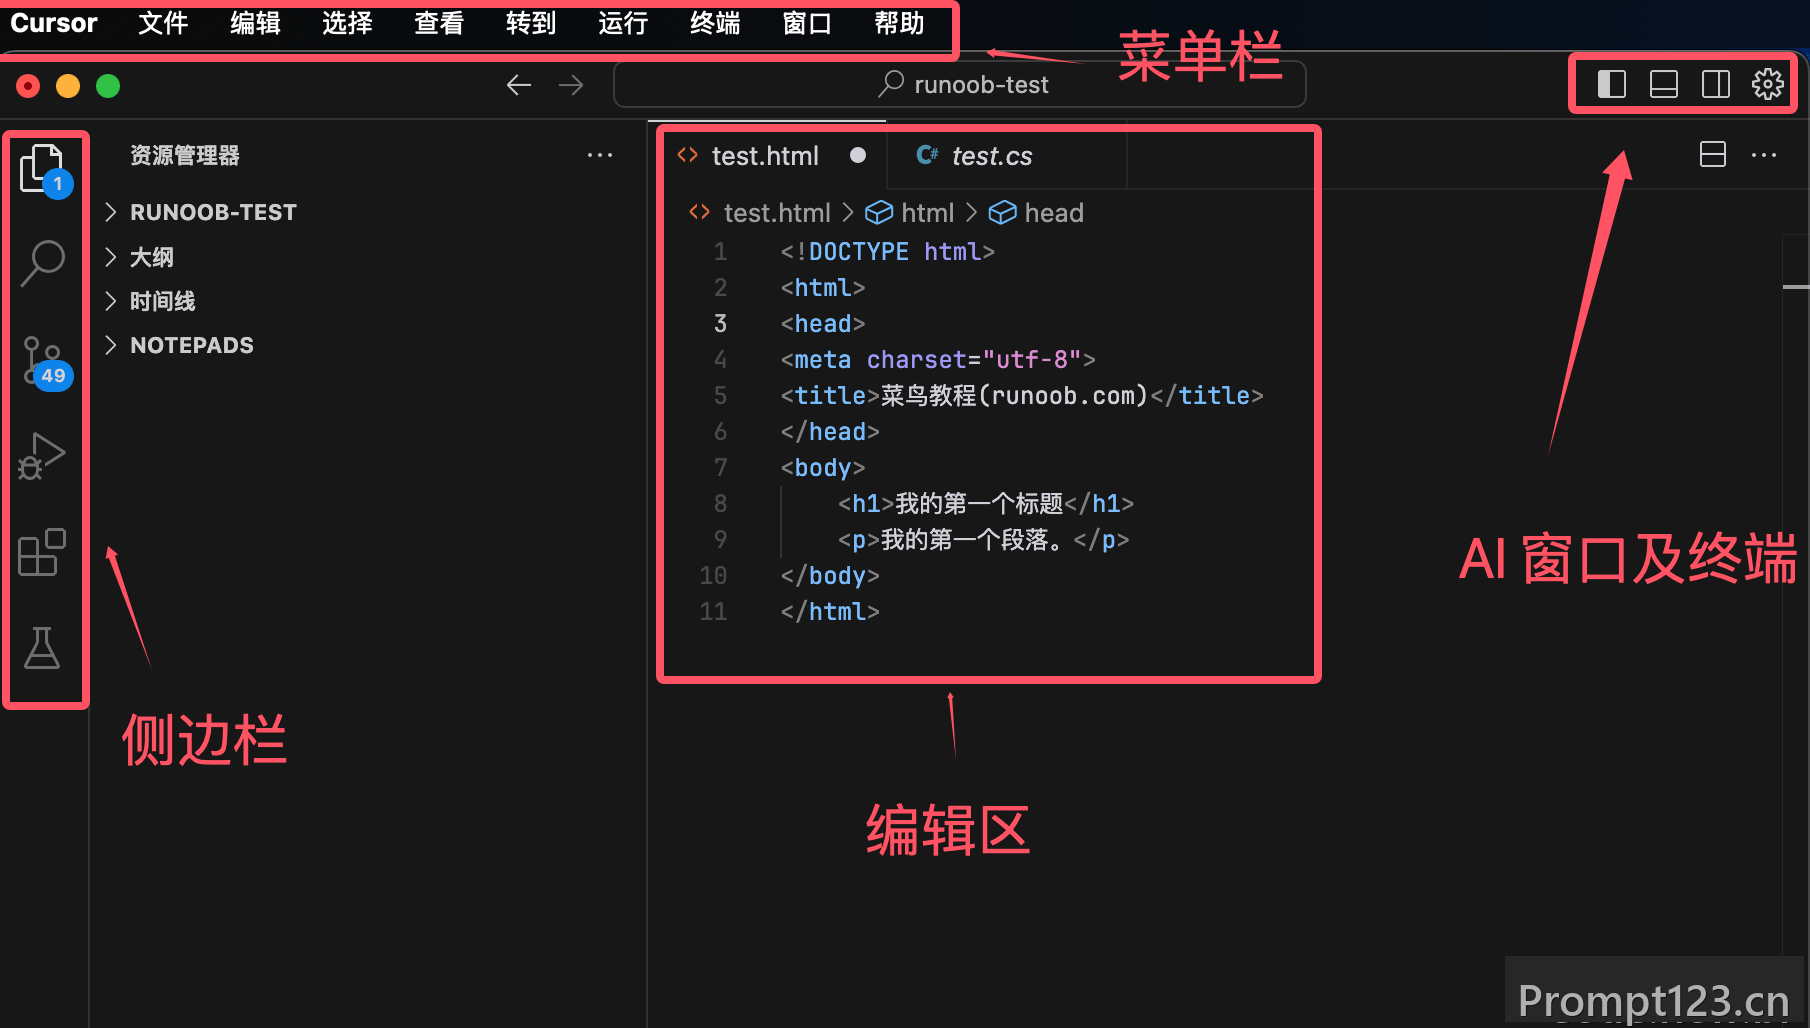Open the 文件 menu
This screenshot has width=1810, height=1028.
coord(163,23)
